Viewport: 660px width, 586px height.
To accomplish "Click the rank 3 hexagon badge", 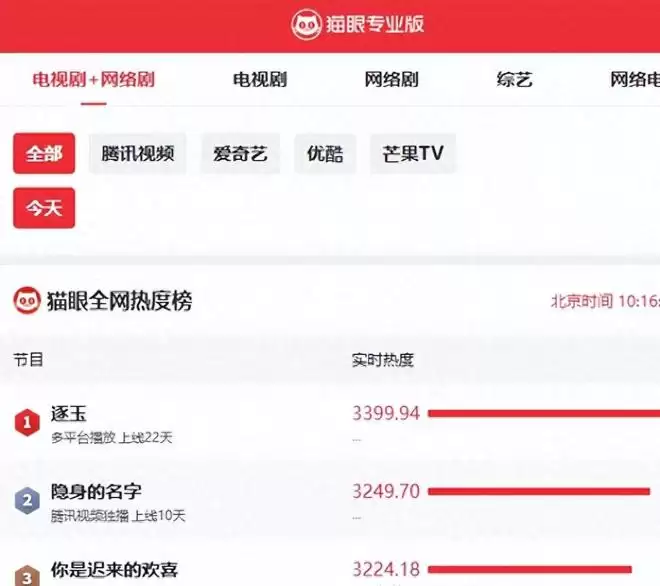I will pos(26,575).
